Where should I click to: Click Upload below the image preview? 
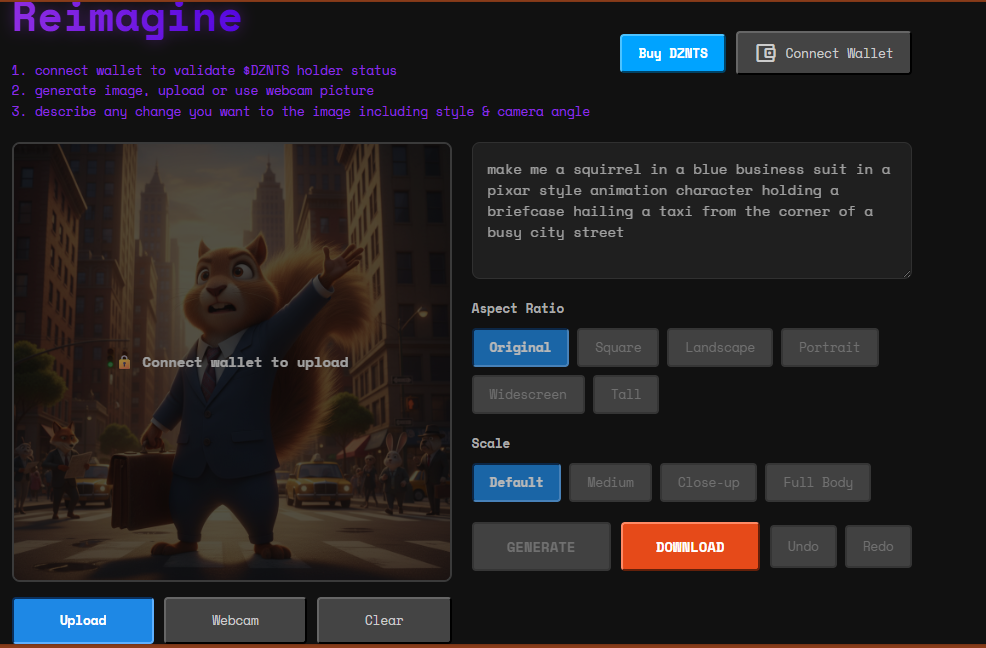click(83, 620)
